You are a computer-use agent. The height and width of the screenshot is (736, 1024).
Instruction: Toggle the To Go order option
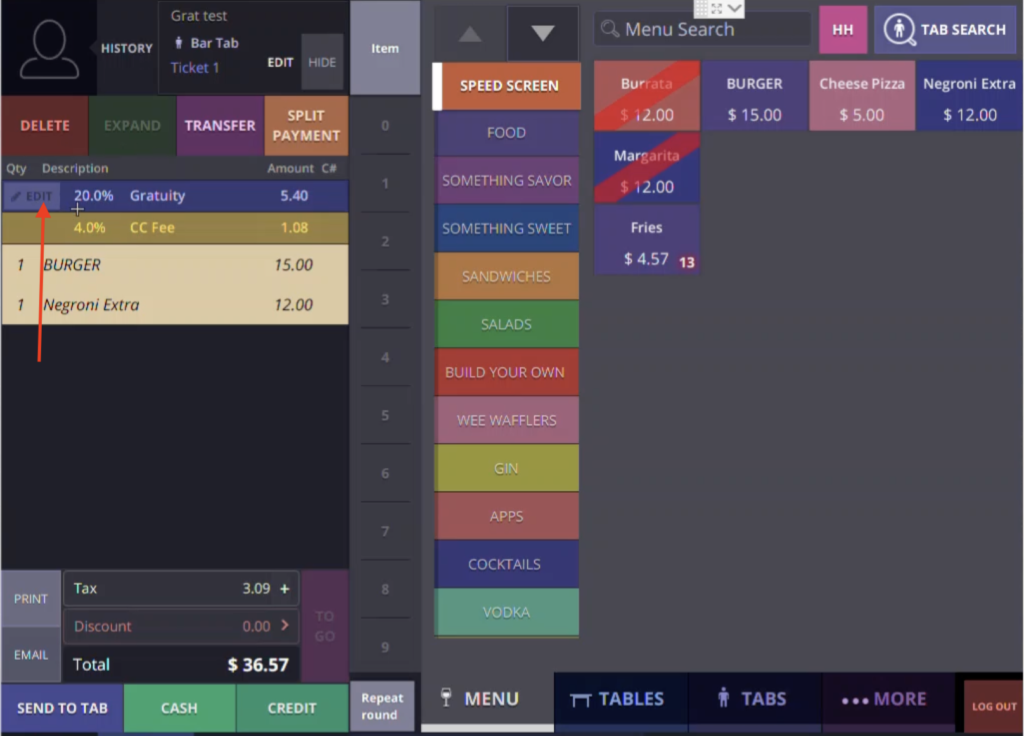[x=325, y=626]
